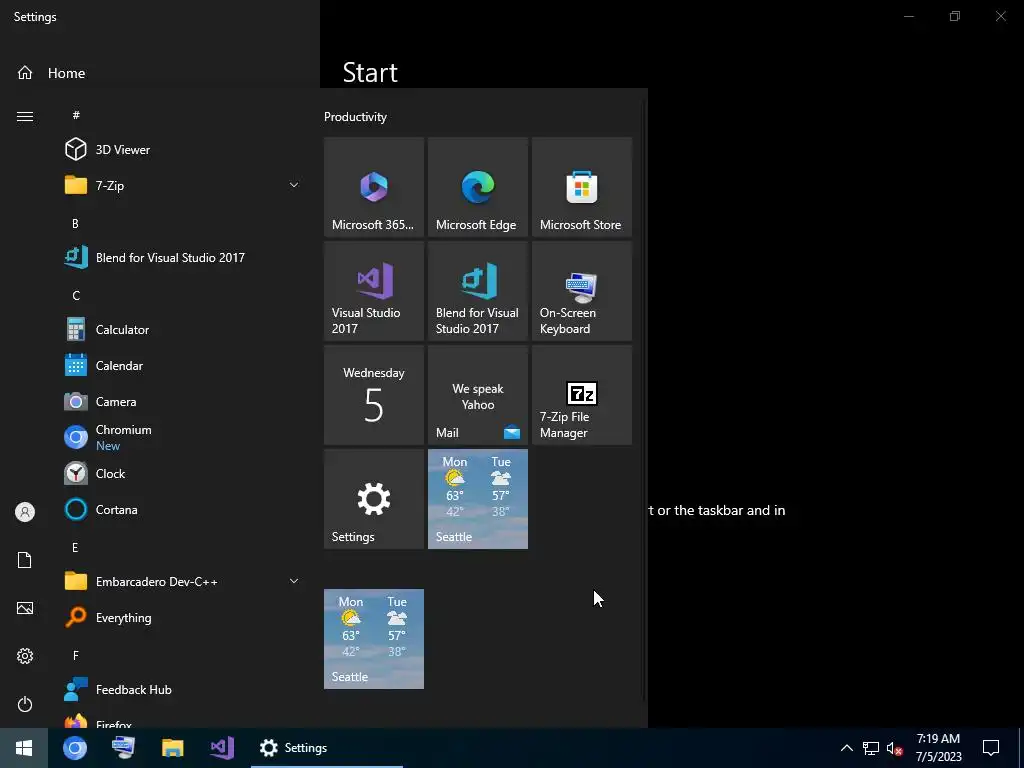
Task: Open the On-Screen Keyboard taskbar icon
Action: [x=123, y=748]
